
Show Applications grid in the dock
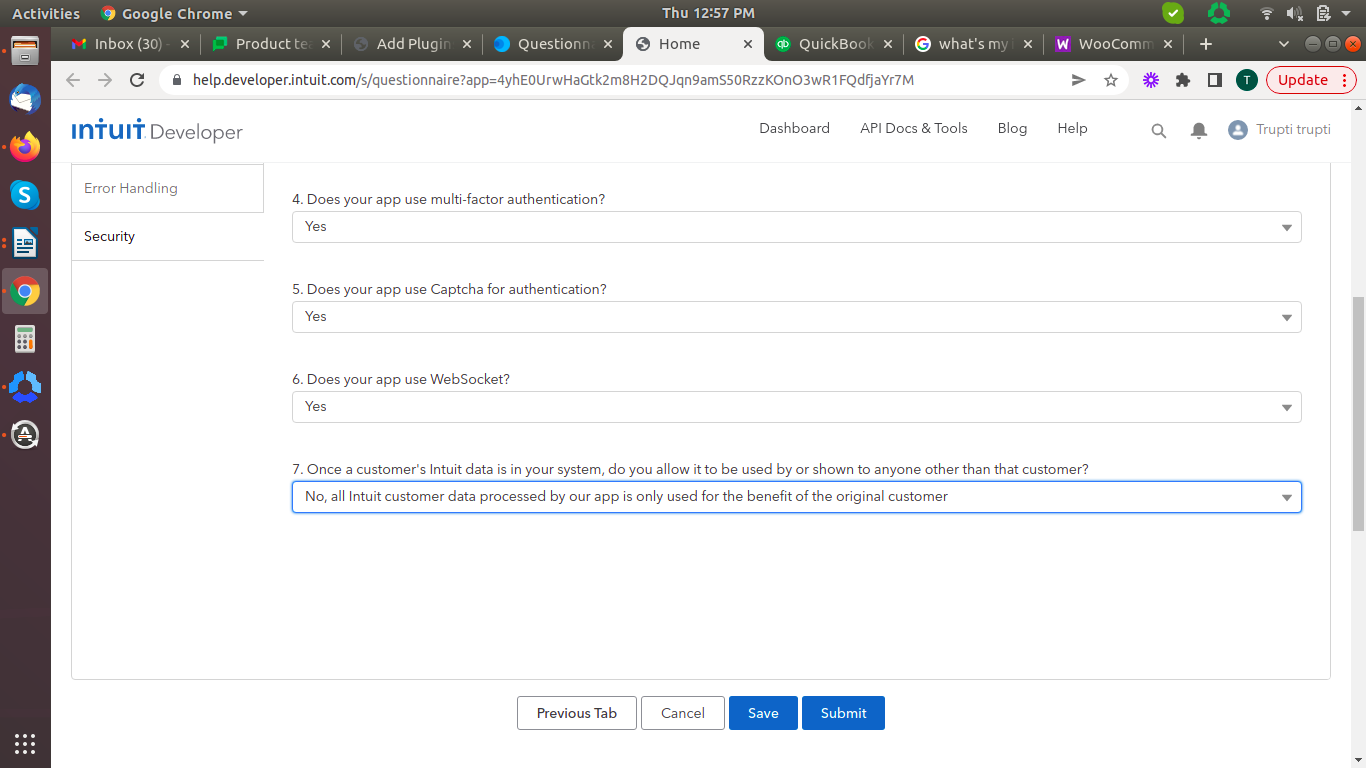click(25, 743)
